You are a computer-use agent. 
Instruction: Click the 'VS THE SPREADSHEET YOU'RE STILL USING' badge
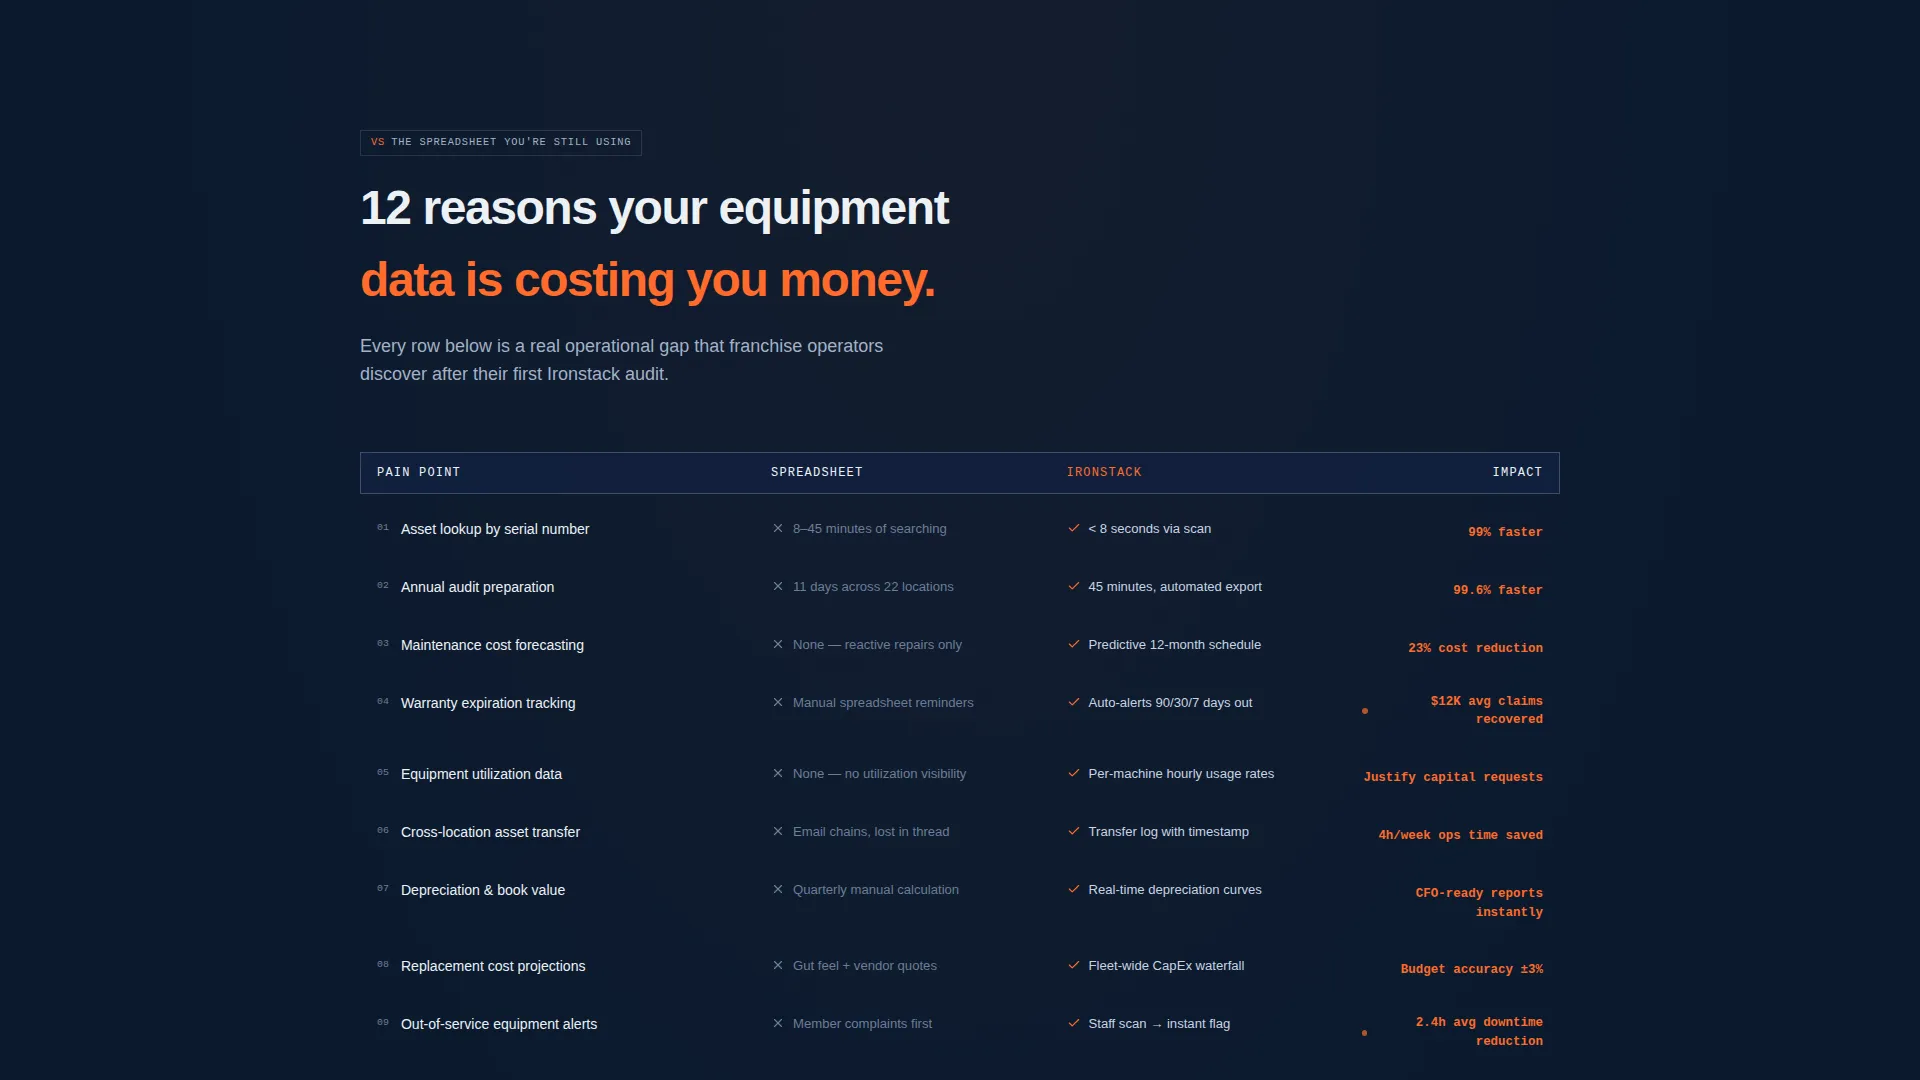coord(501,142)
